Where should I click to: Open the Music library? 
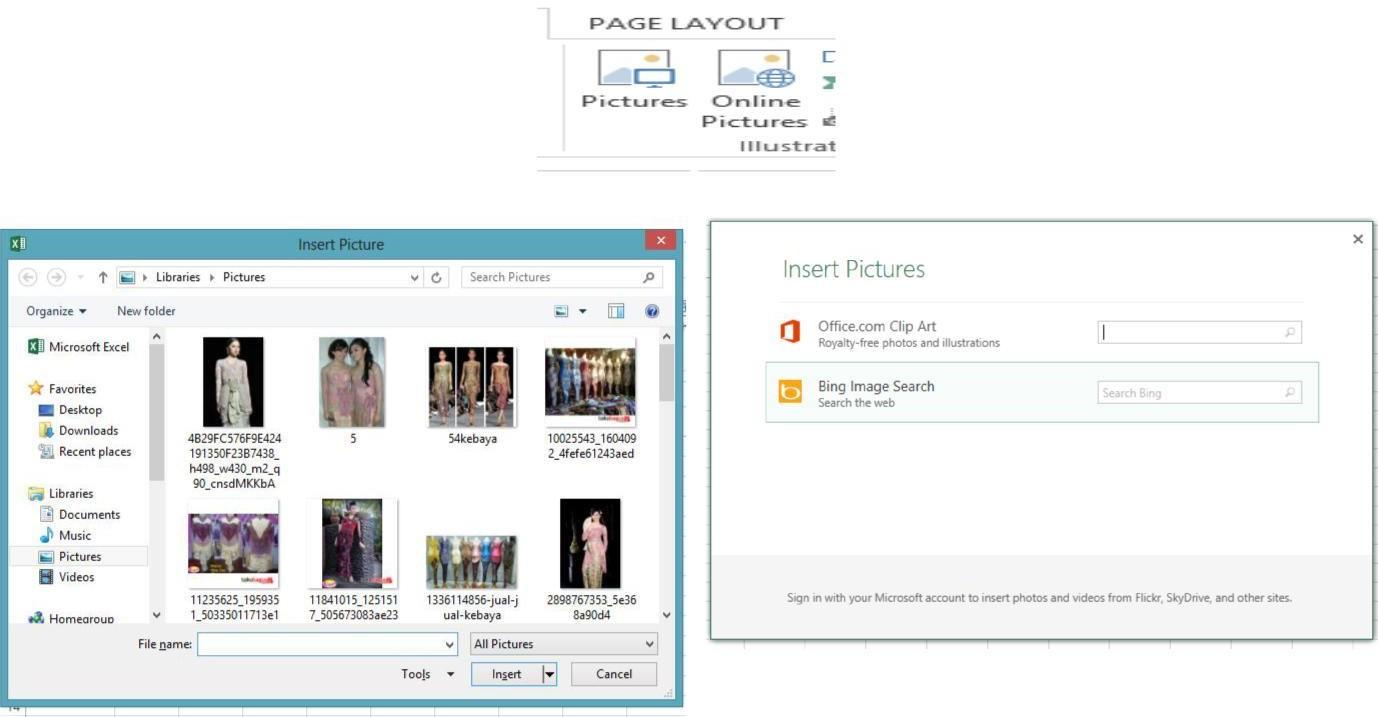point(65,535)
